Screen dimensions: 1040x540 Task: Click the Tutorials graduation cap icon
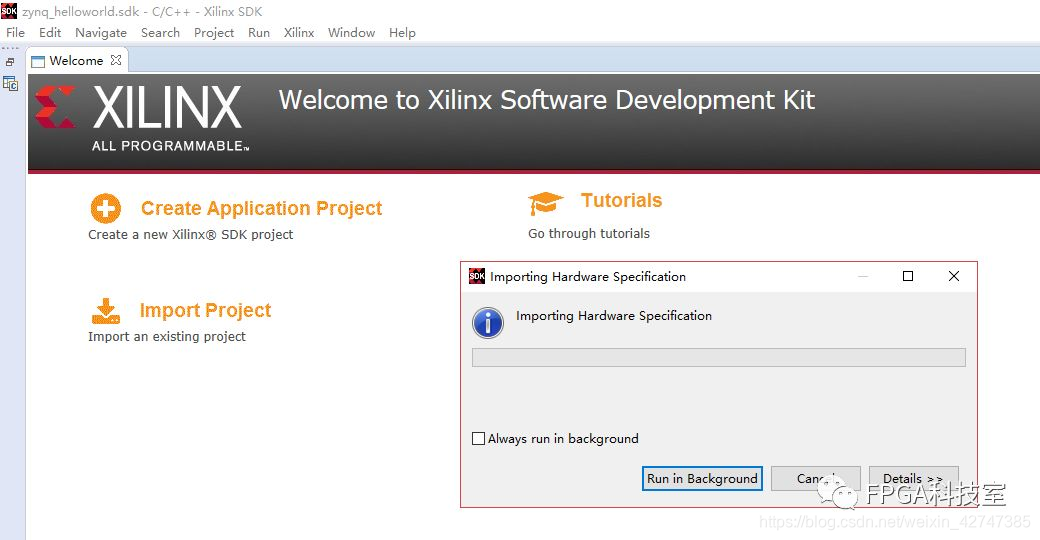pyautogui.click(x=545, y=202)
